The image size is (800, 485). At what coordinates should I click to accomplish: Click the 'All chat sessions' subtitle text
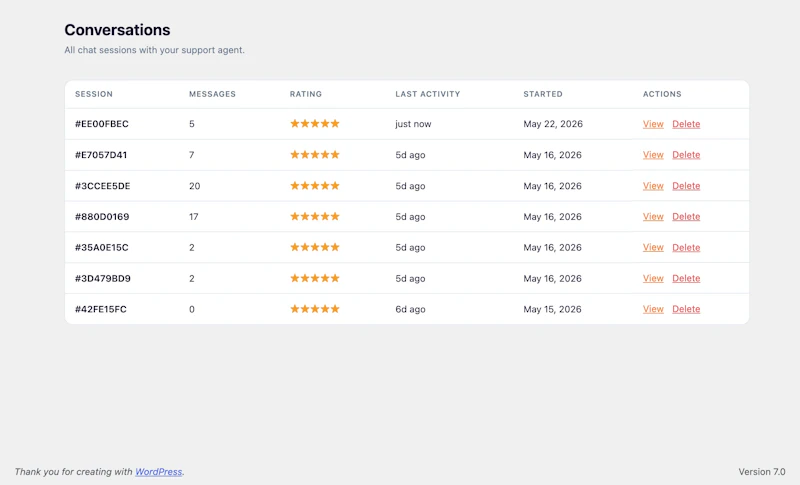[155, 50]
